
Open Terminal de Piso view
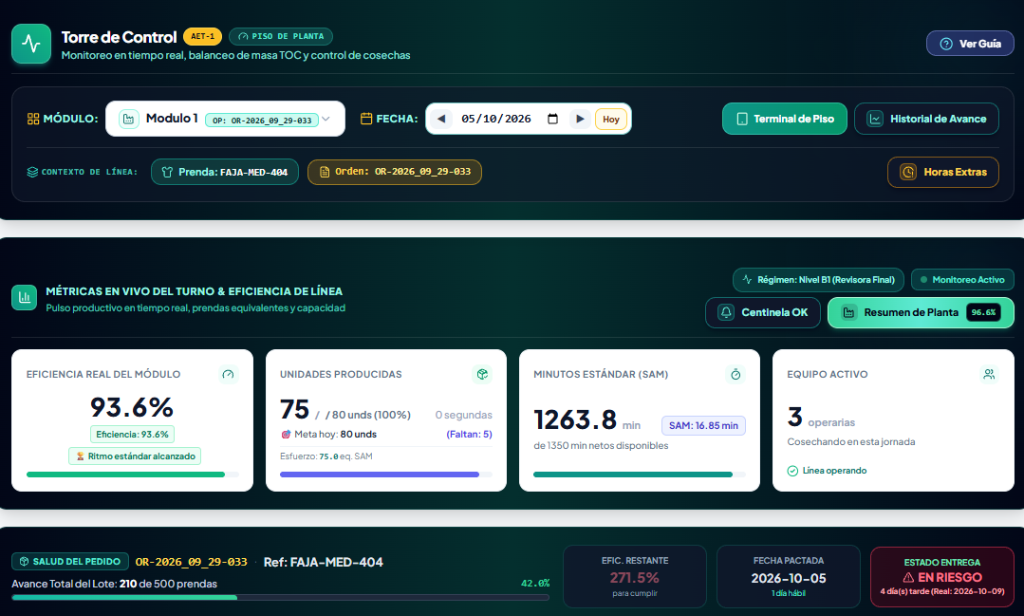click(784, 119)
